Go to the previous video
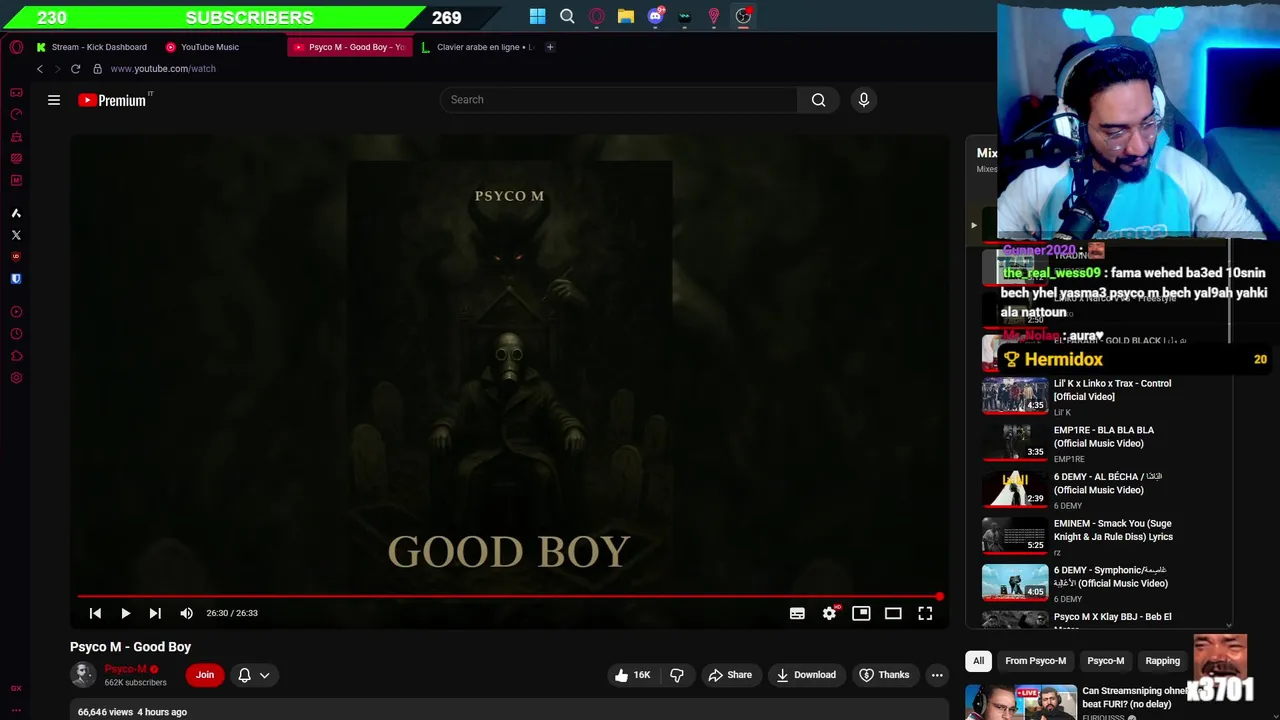Image resolution: width=1280 pixels, height=720 pixels. [95, 613]
